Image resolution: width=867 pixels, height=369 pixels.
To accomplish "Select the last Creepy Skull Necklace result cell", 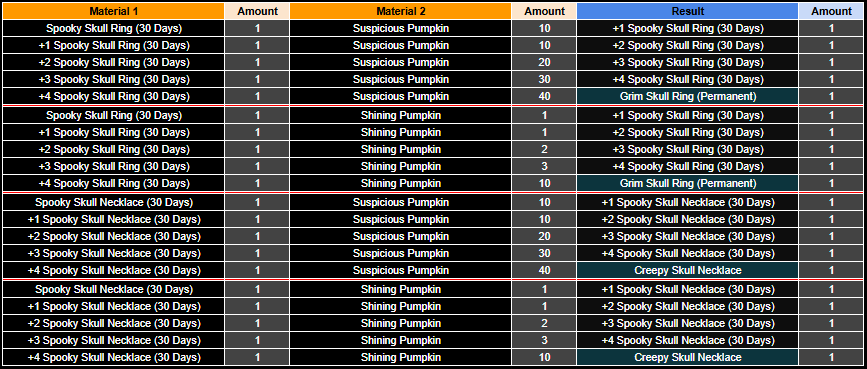I will [x=687, y=357].
